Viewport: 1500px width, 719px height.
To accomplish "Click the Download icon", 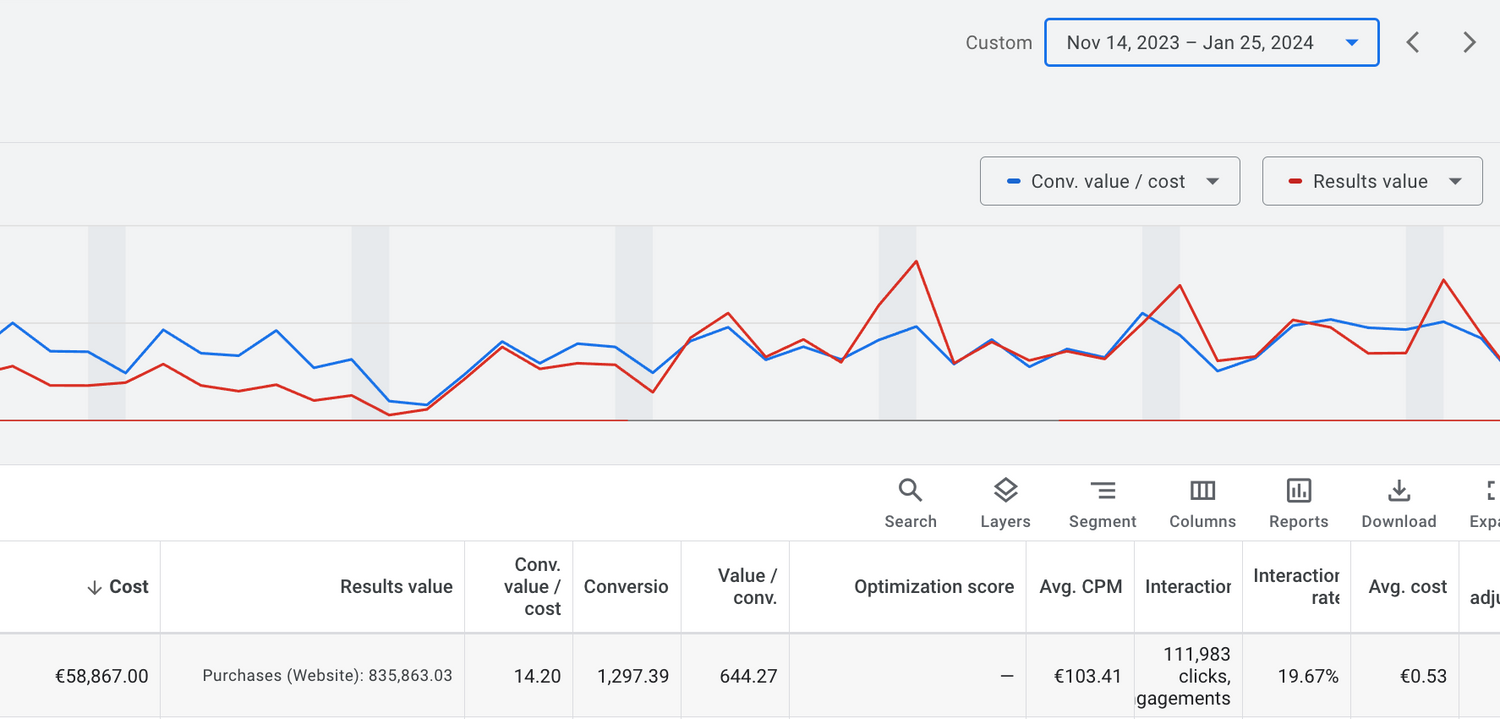I will [x=1398, y=491].
